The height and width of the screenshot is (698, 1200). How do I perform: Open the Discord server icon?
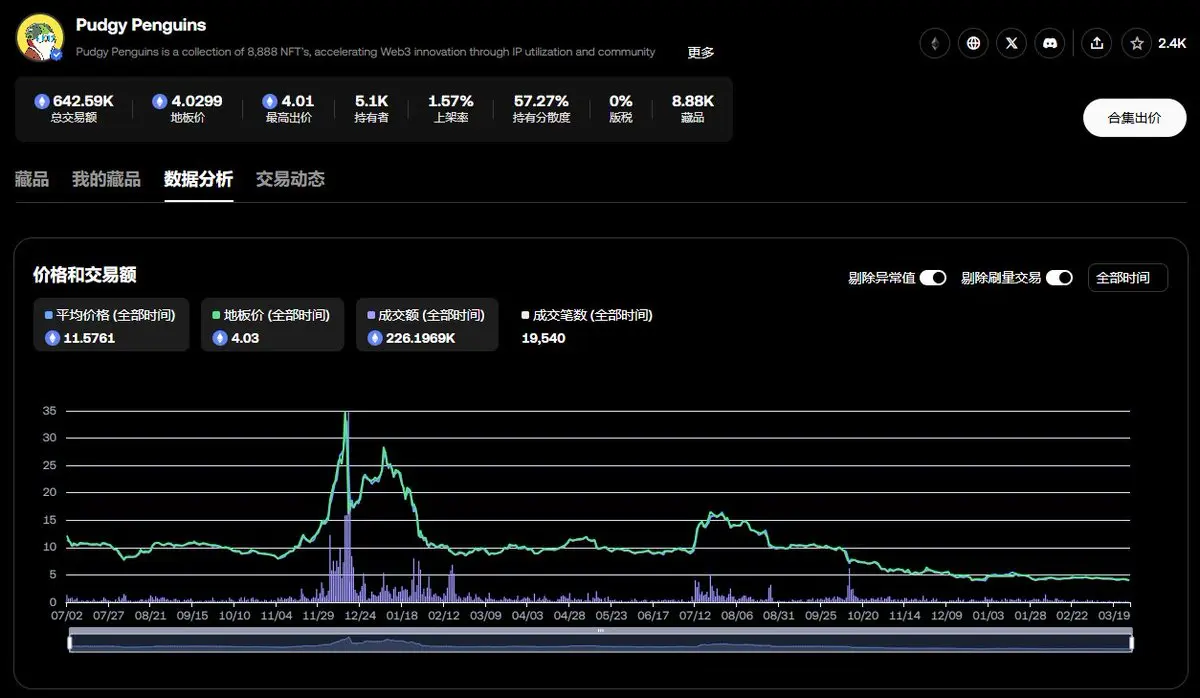pos(1049,43)
